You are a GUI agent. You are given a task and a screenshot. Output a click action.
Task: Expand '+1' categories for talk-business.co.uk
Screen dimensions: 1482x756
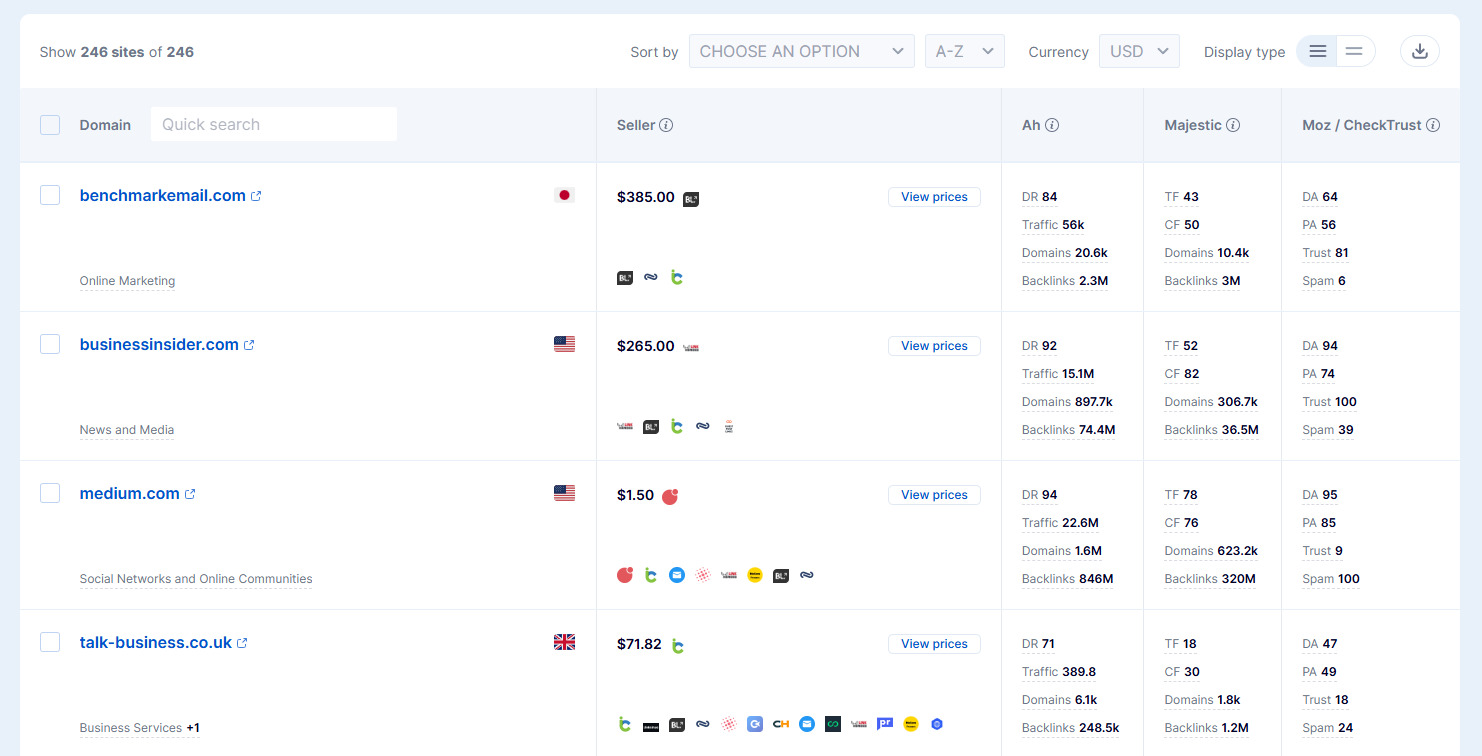pyautogui.click(x=193, y=728)
